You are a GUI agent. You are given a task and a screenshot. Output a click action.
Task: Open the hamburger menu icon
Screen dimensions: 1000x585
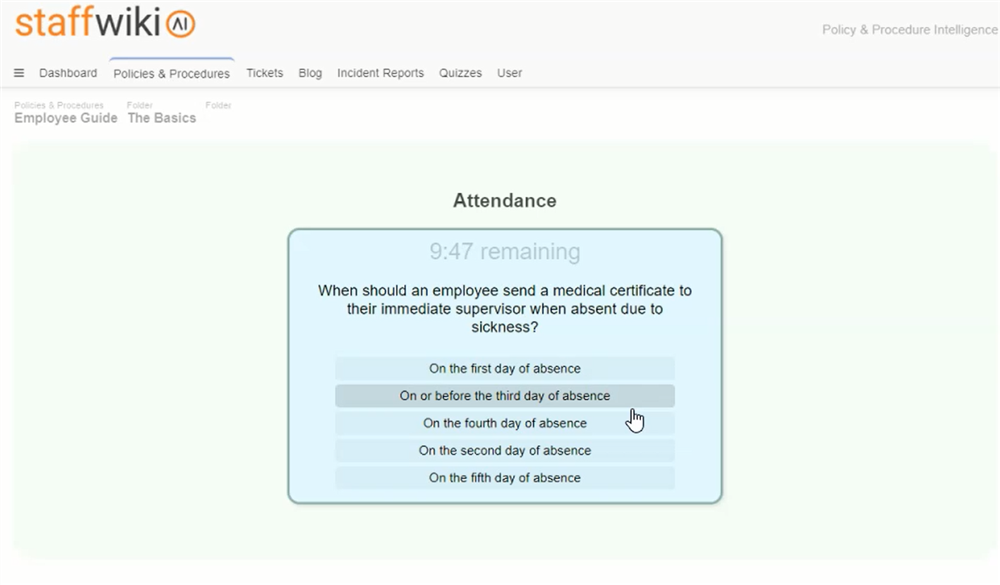pos(19,73)
